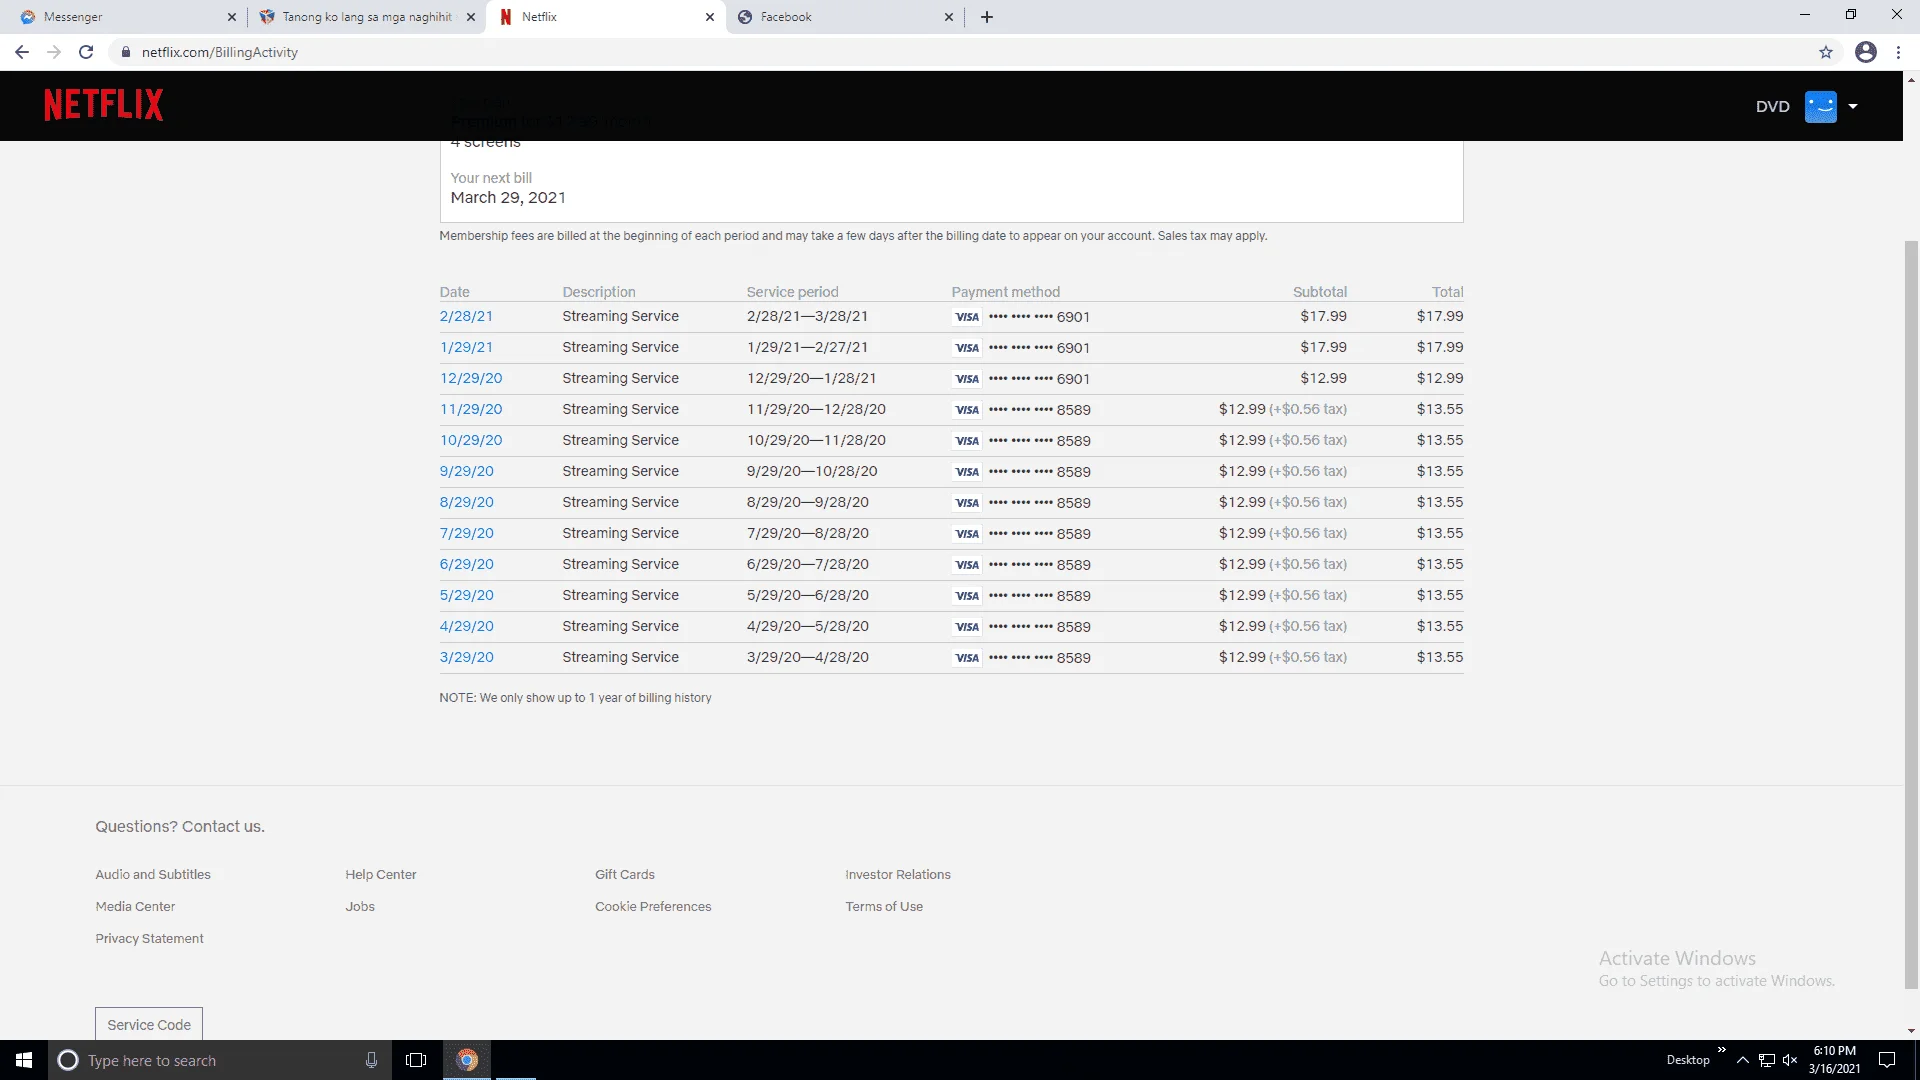1920x1080 pixels.
Task: Click Questions? Contact us link
Action: coord(180,827)
